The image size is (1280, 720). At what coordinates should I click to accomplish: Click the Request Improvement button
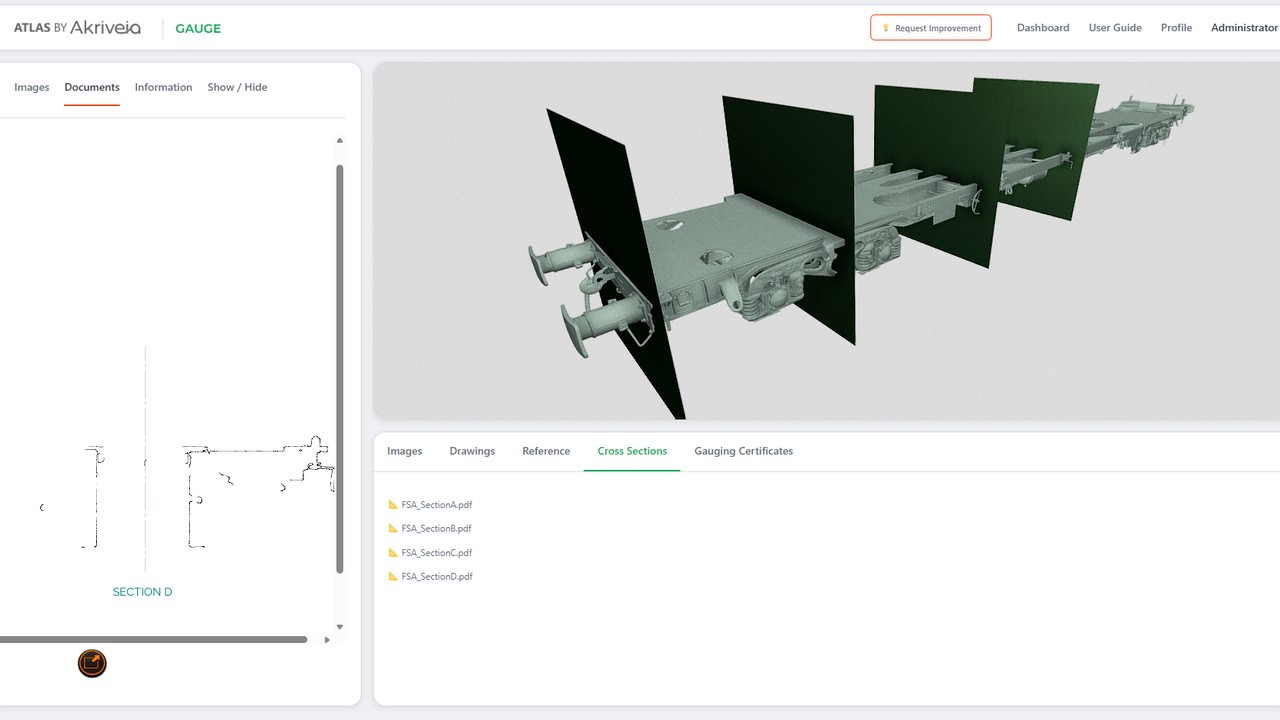pos(931,28)
